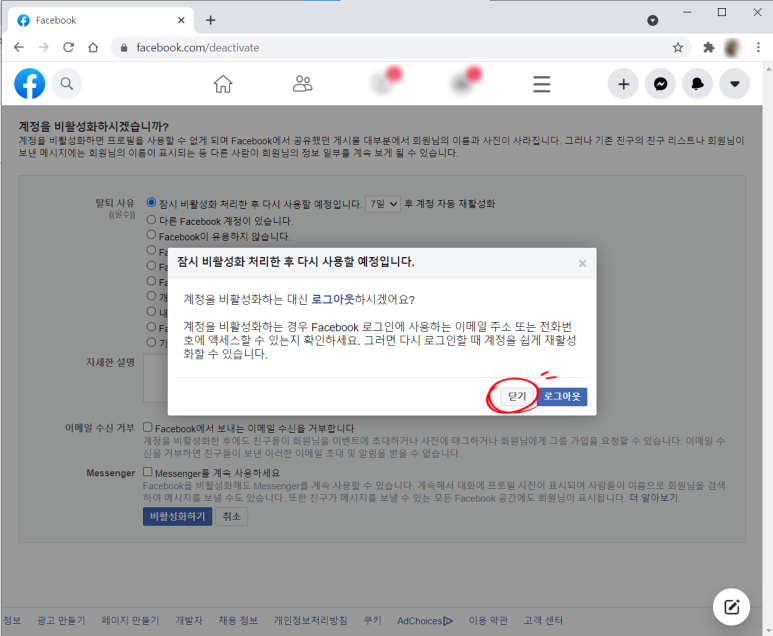Open the AdChoices footer link
Image resolution: width=773 pixels, height=636 pixels.
(x=425, y=621)
